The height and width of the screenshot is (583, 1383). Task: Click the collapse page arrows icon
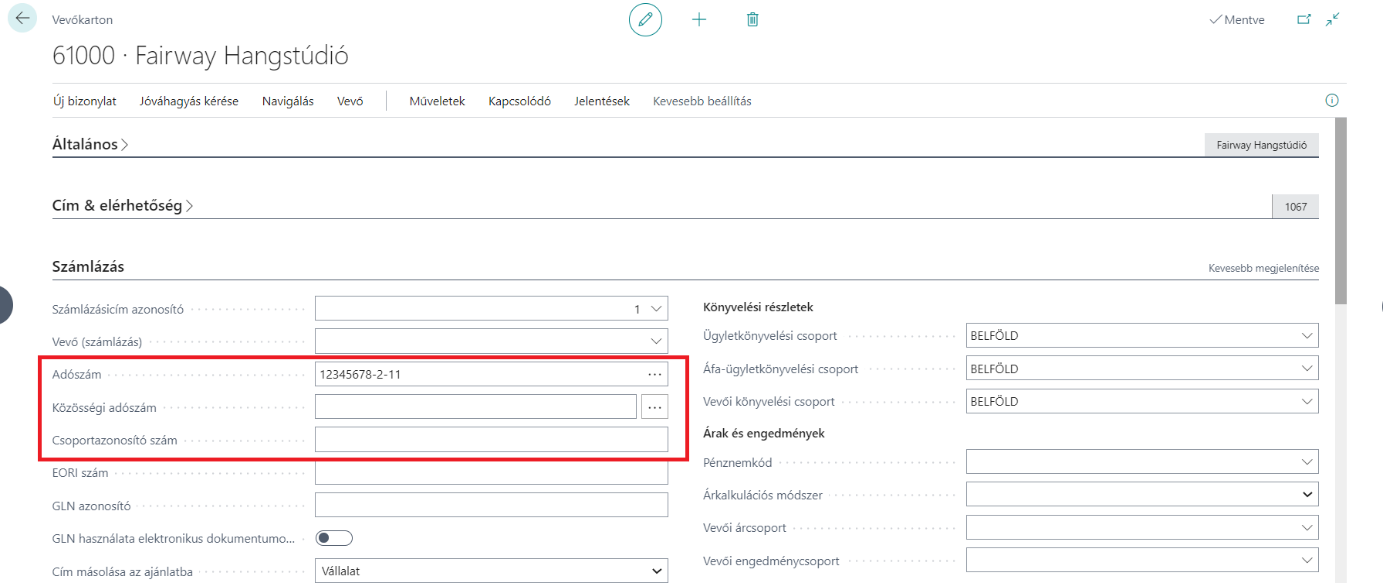pos(1333,19)
